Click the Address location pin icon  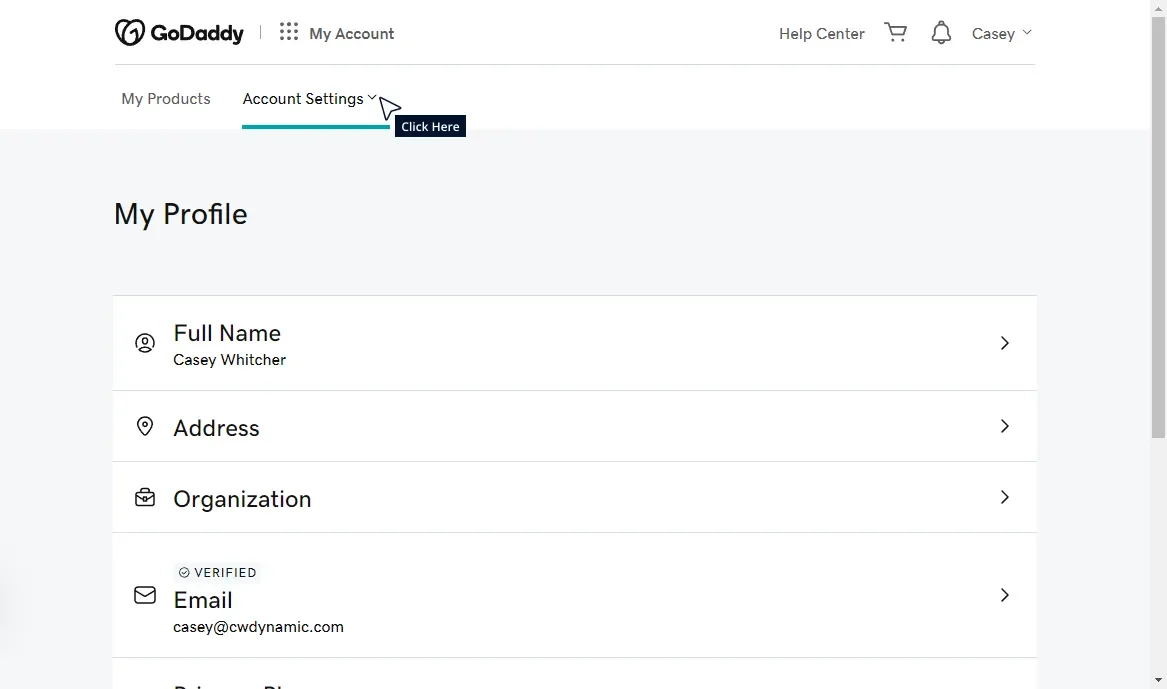(x=145, y=425)
